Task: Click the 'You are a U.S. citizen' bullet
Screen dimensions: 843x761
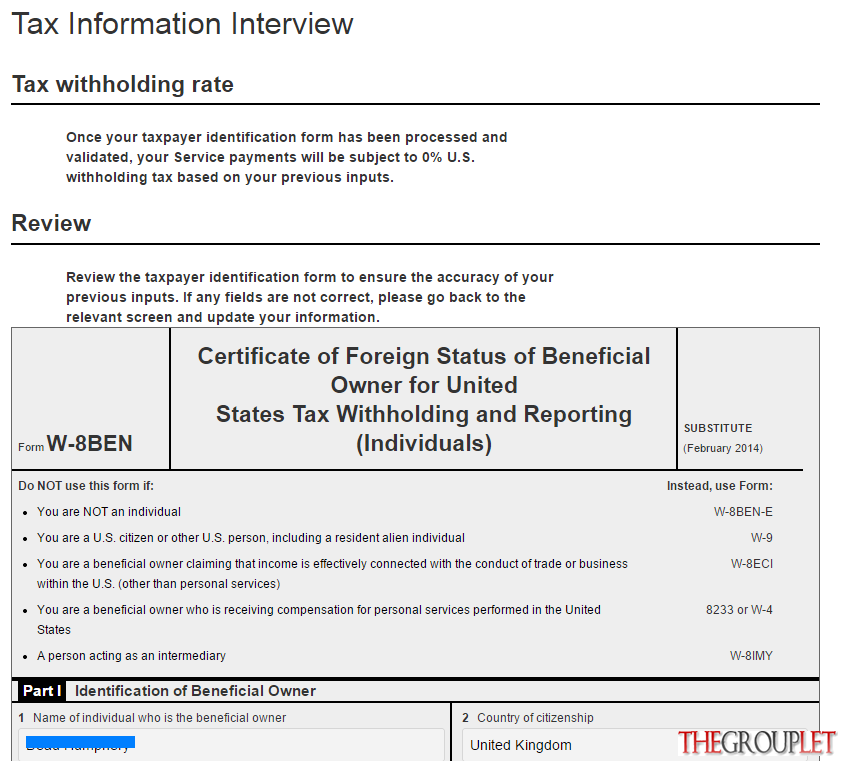Action: click(251, 538)
